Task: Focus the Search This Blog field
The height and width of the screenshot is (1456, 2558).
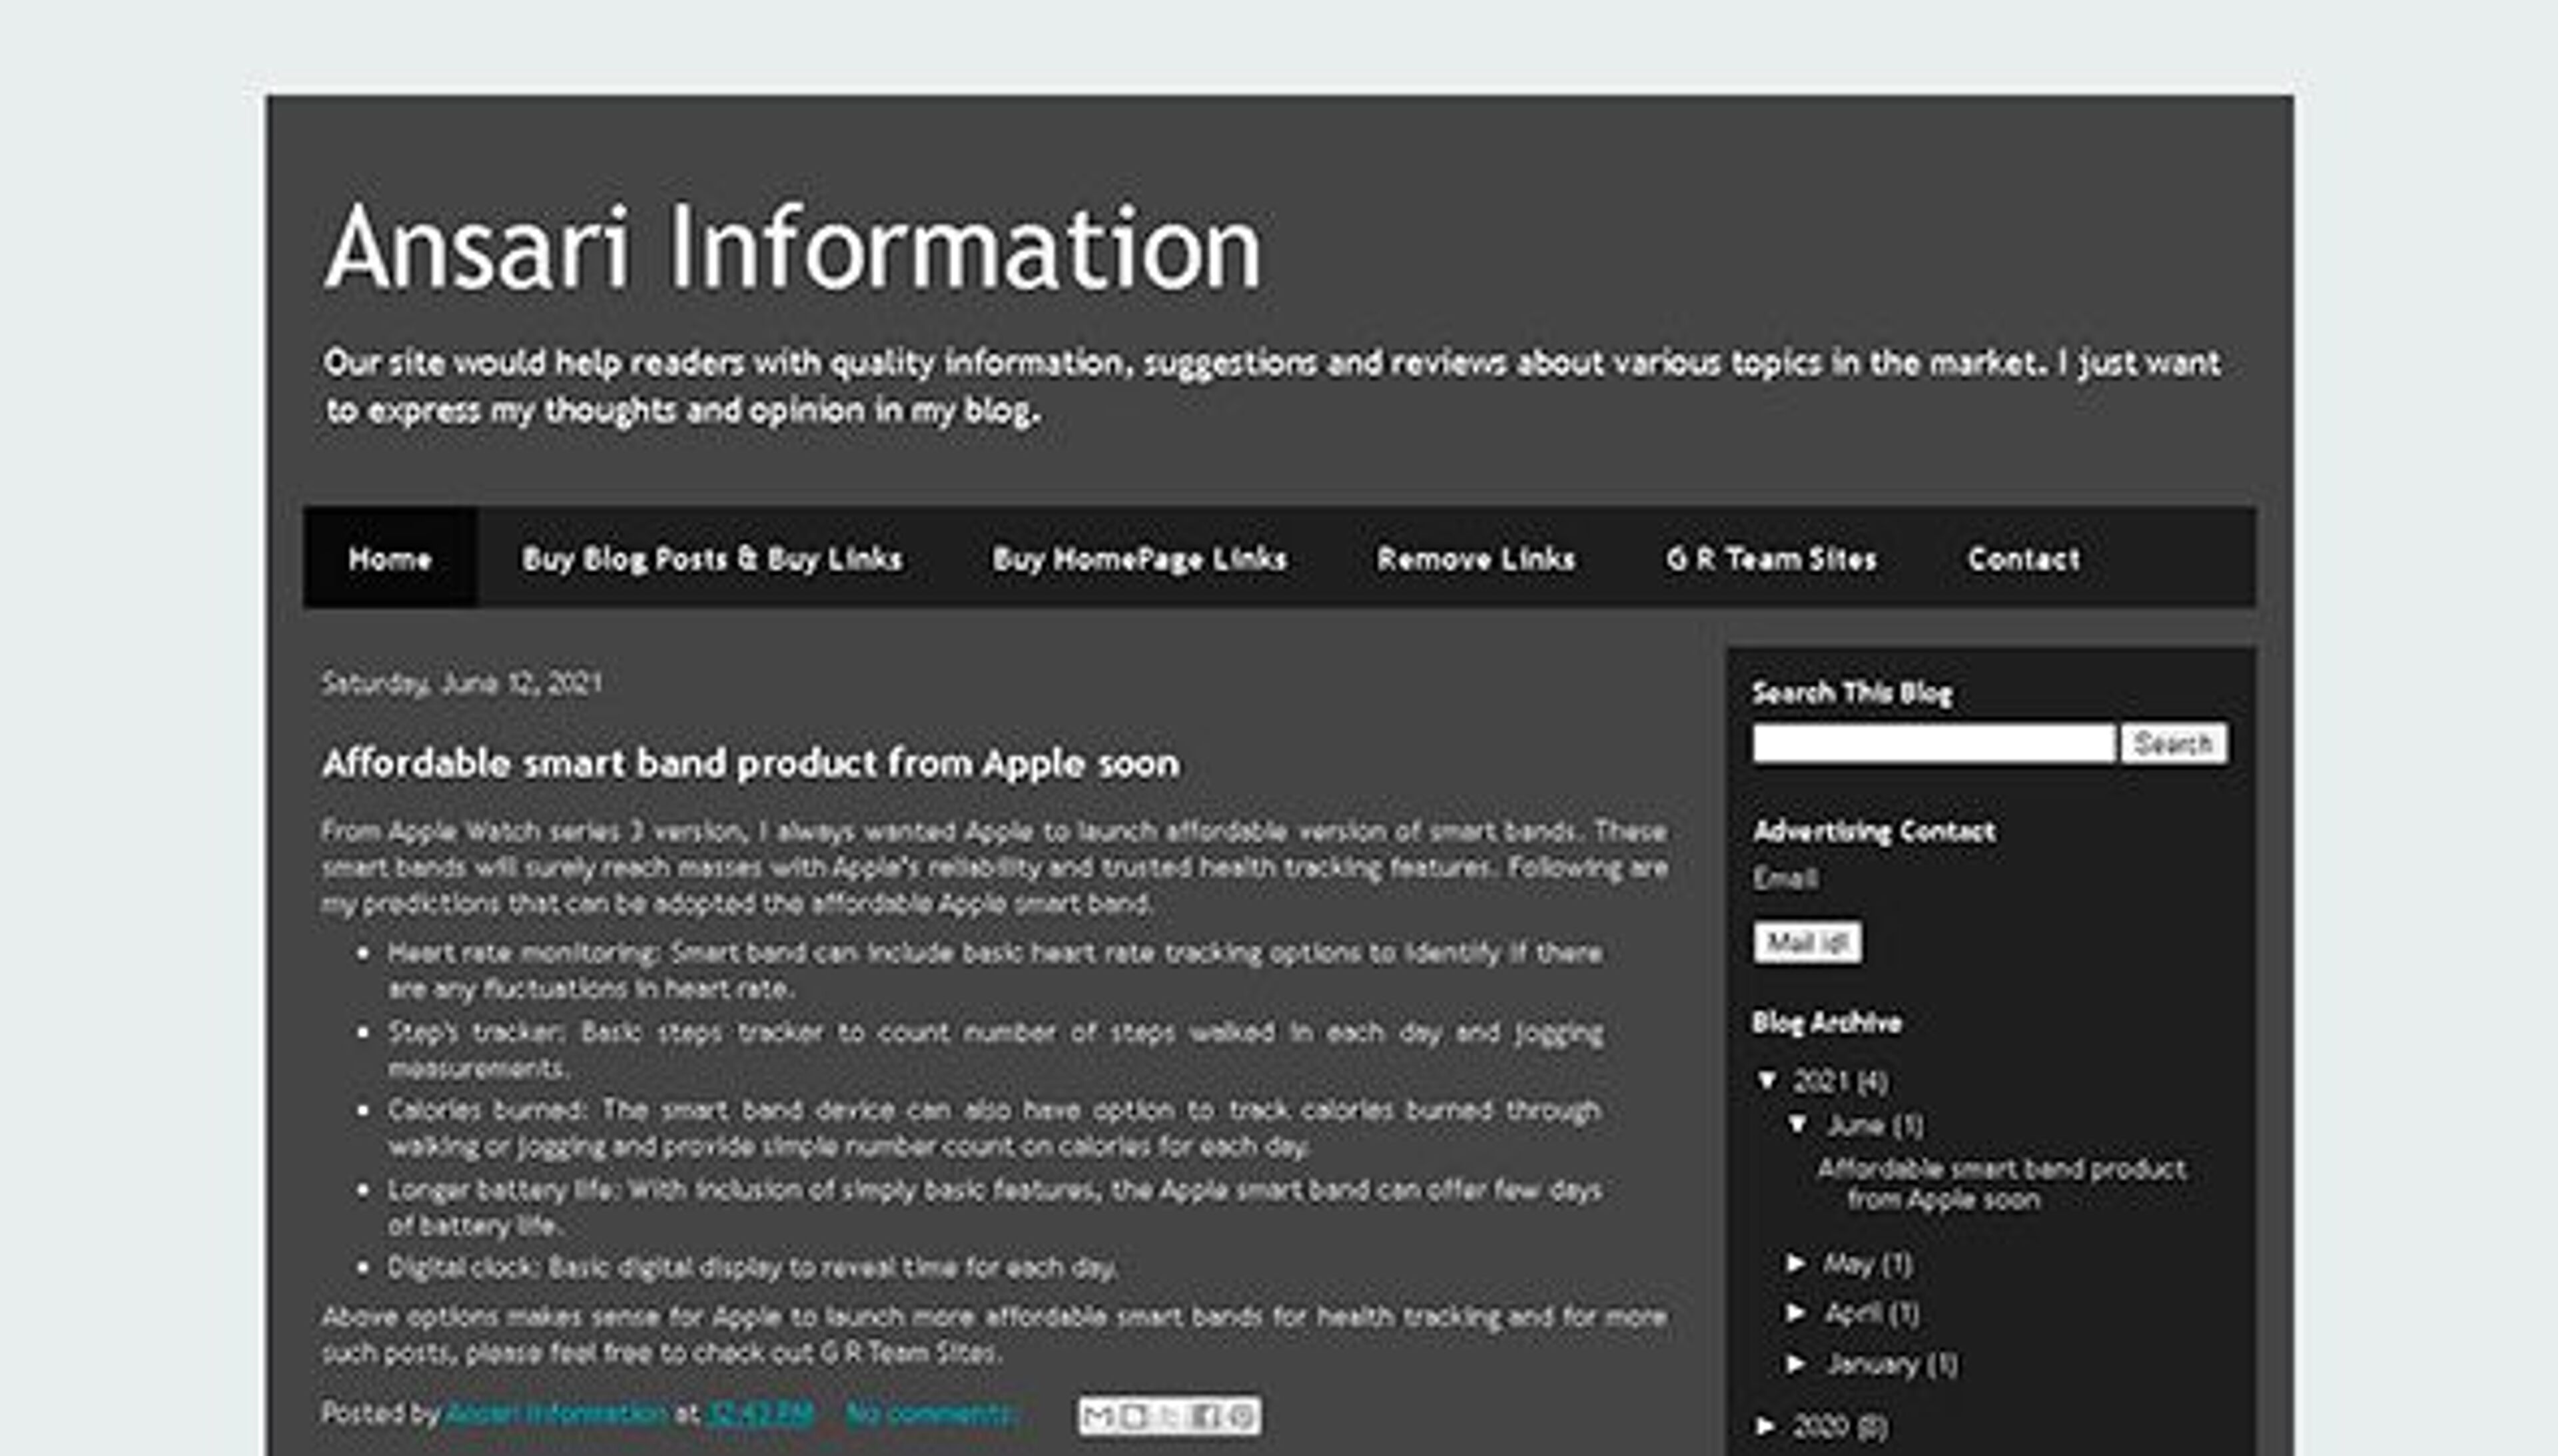Action: [1933, 743]
